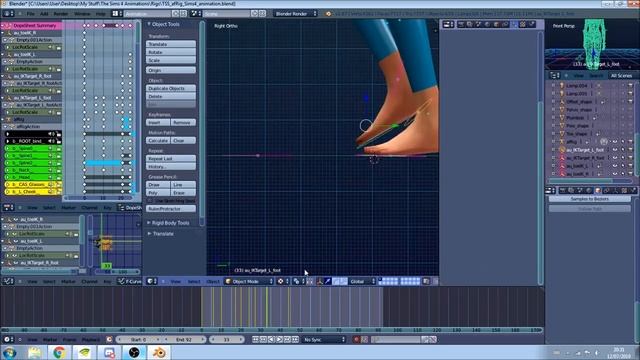Click the Ruler/Protractor button
Viewport: 640px width, 360px height.
coord(171,209)
